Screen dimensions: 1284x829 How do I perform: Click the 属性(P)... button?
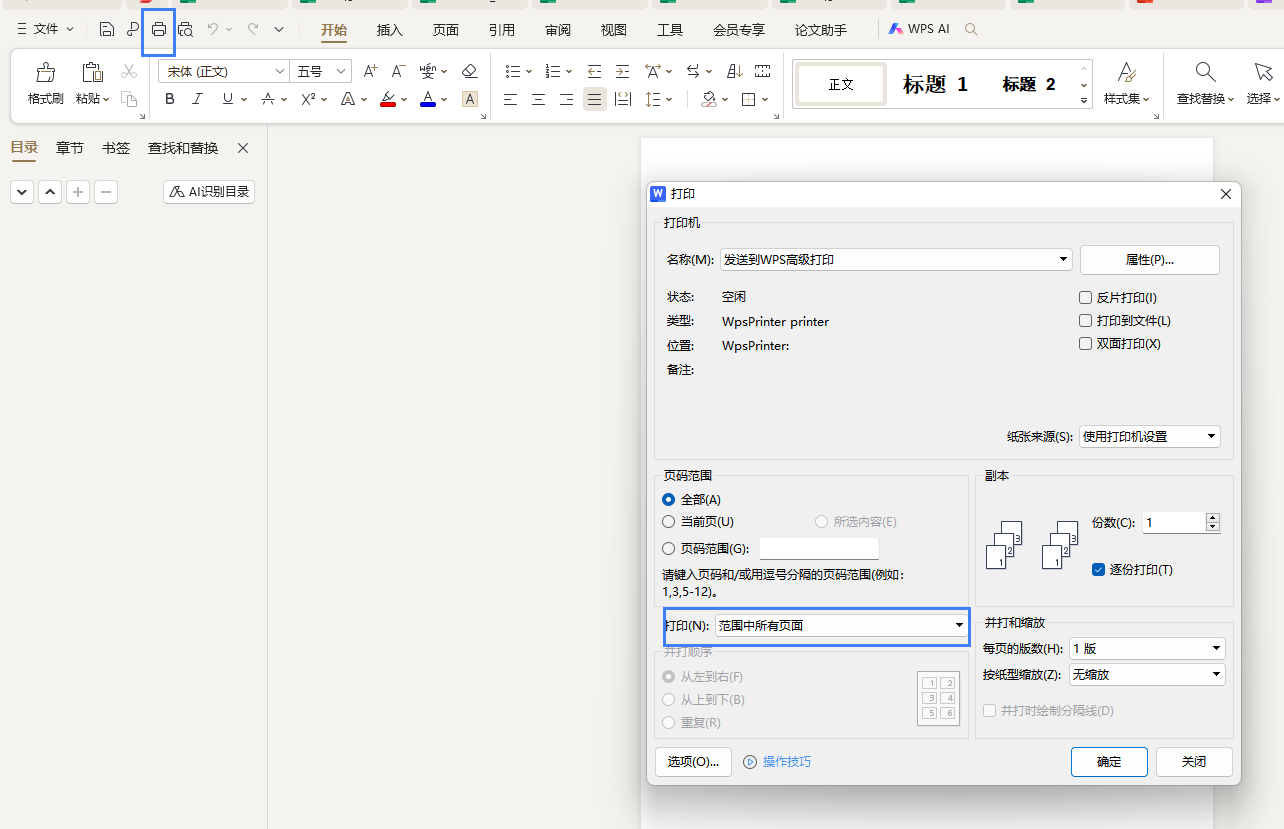pyautogui.click(x=1150, y=259)
